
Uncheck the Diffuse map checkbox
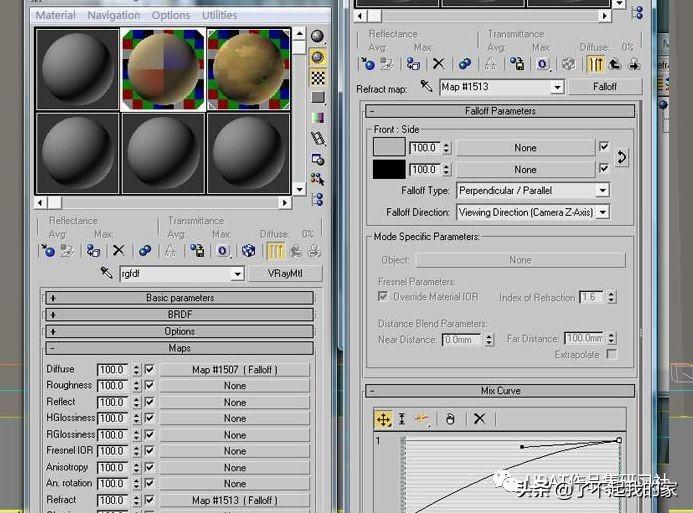149,369
